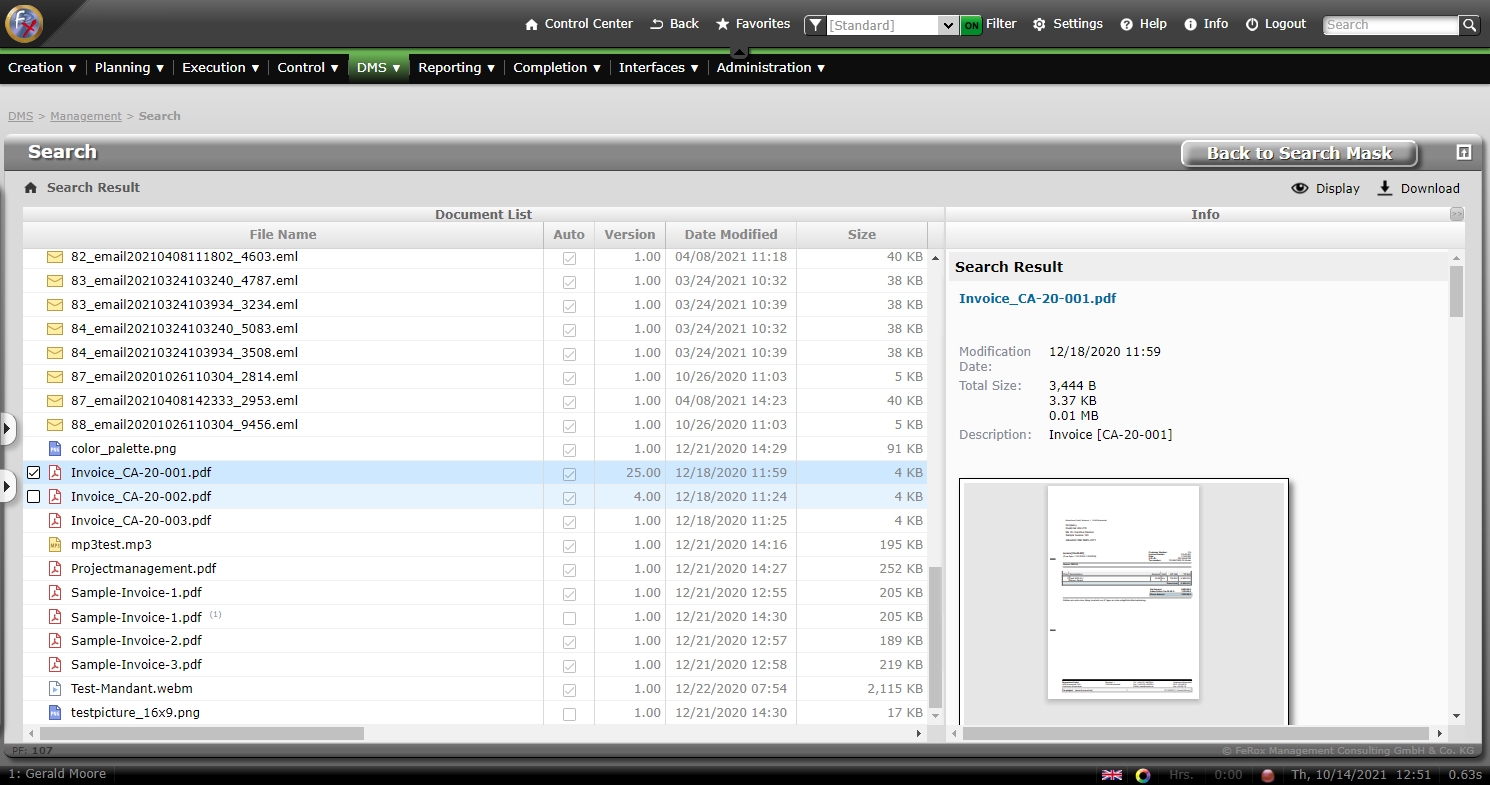The height and width of the screenshot is (785, 1490).
Task: Uncheck the selection box for Invoice_CA-20-001.pdf
Action: (x=33, y=473)
